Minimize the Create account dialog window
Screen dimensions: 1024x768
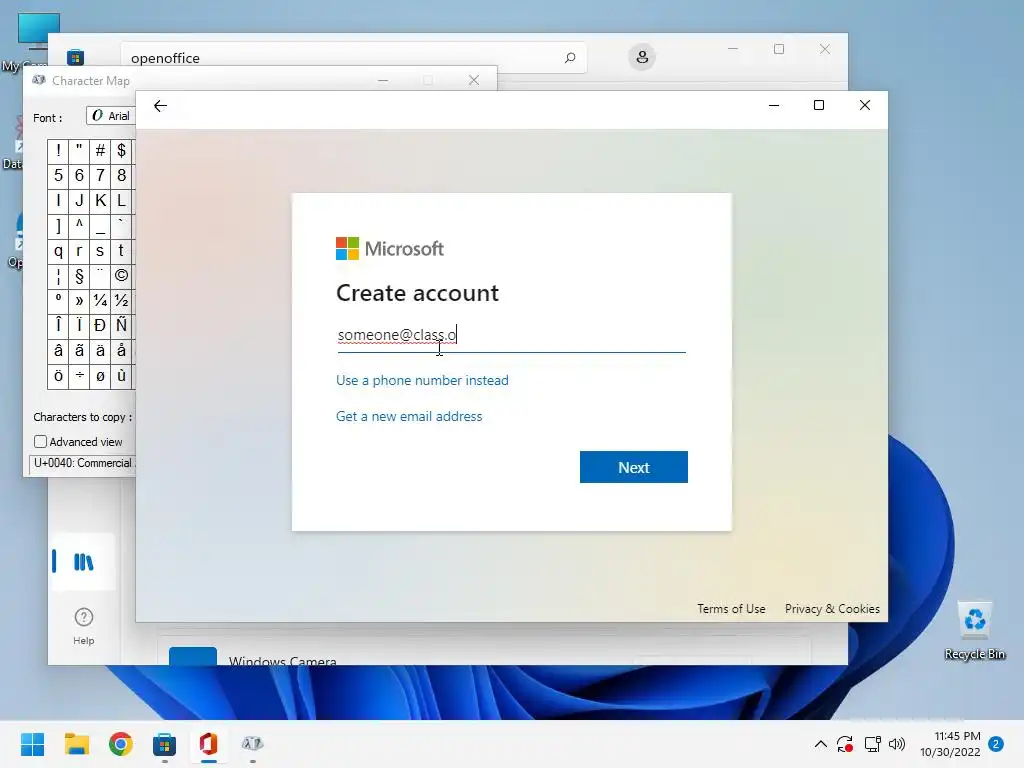click(774, 105)
